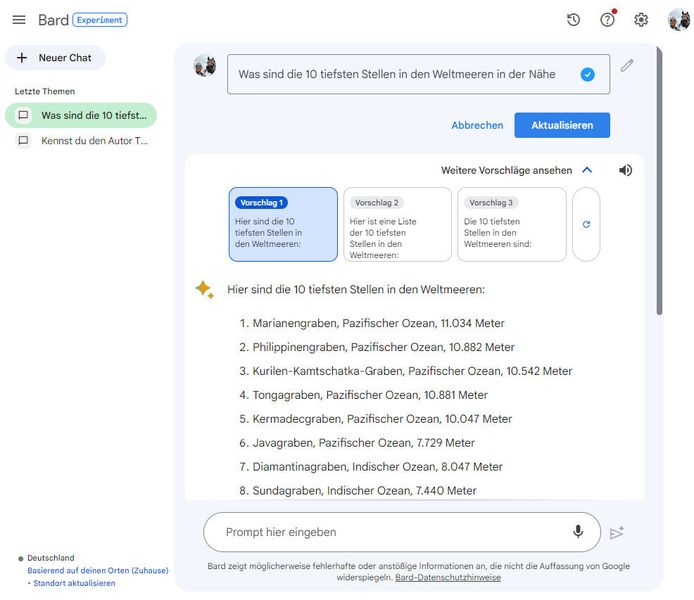
Task: Click chat icon beside 'Was sind die 10 tiefst...'
Action: click(23, 115)
